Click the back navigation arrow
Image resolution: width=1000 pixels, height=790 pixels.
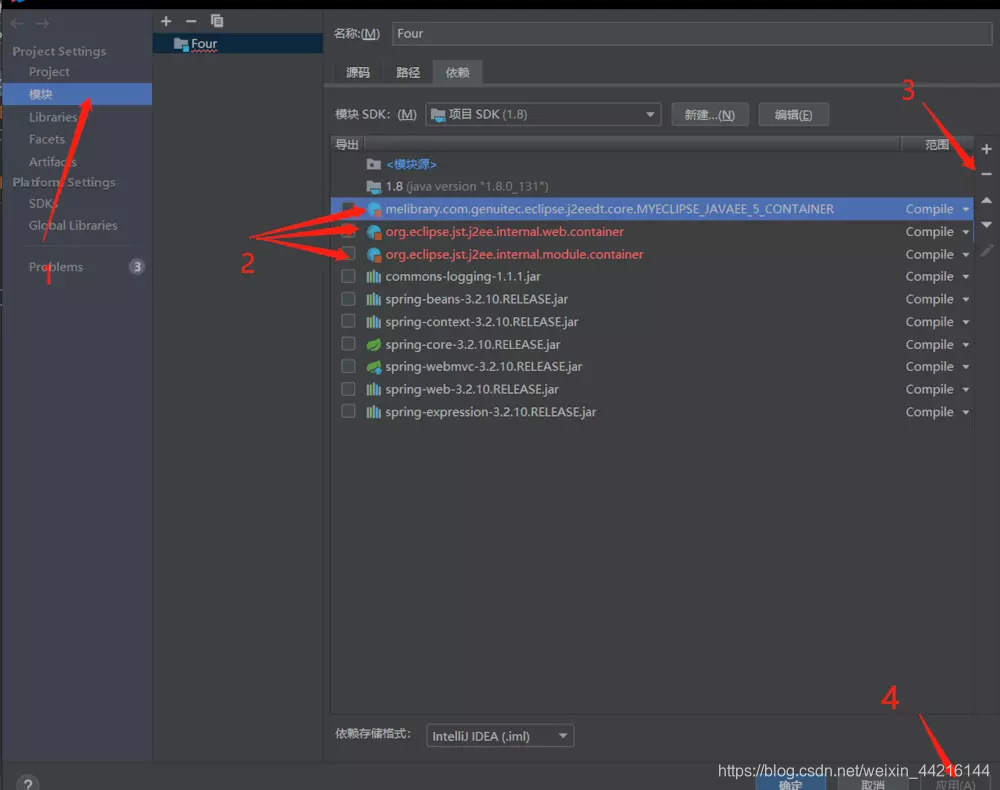(17, 24)
